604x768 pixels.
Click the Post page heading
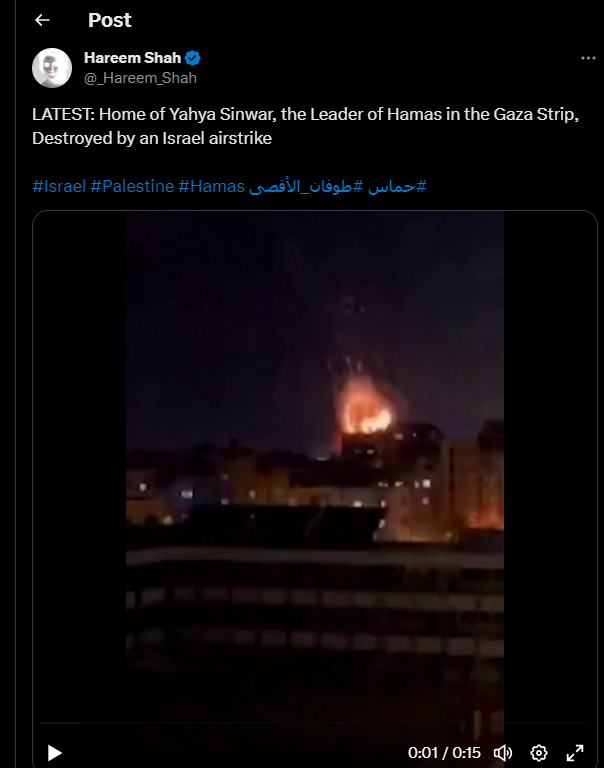click(x=110, y=20)
